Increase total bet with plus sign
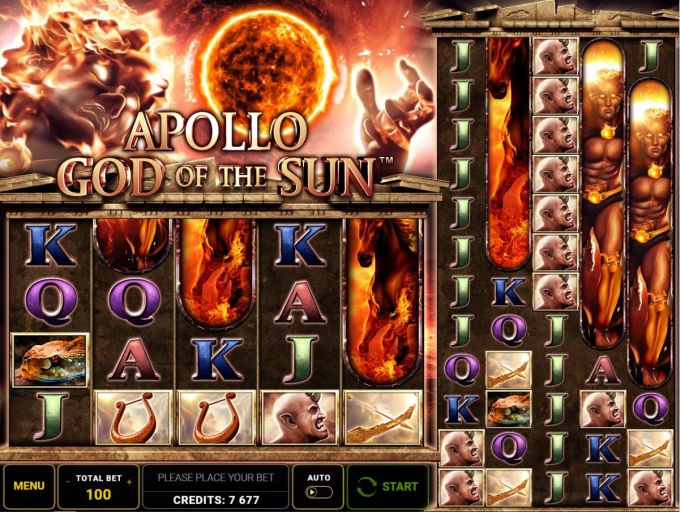Screen dimensions: 680x512 click(129, 482)
